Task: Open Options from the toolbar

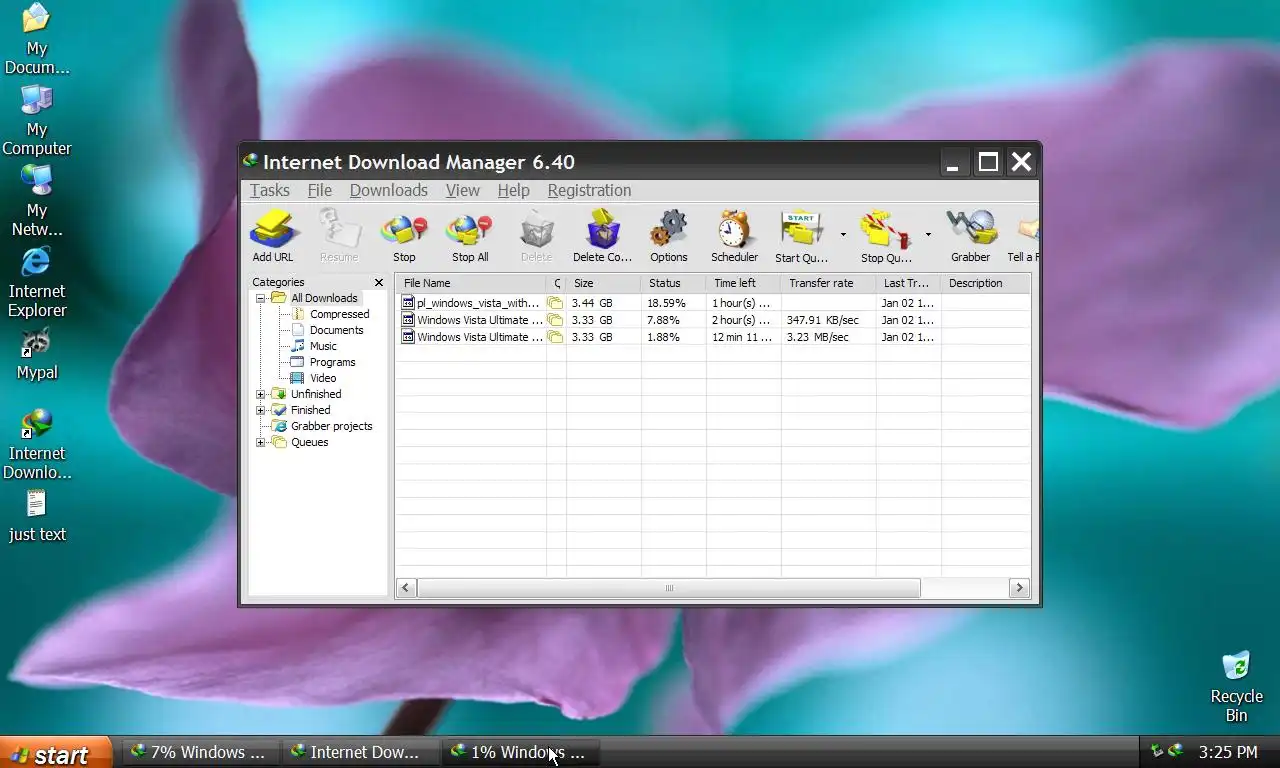Action: click(x=668, y=236)
